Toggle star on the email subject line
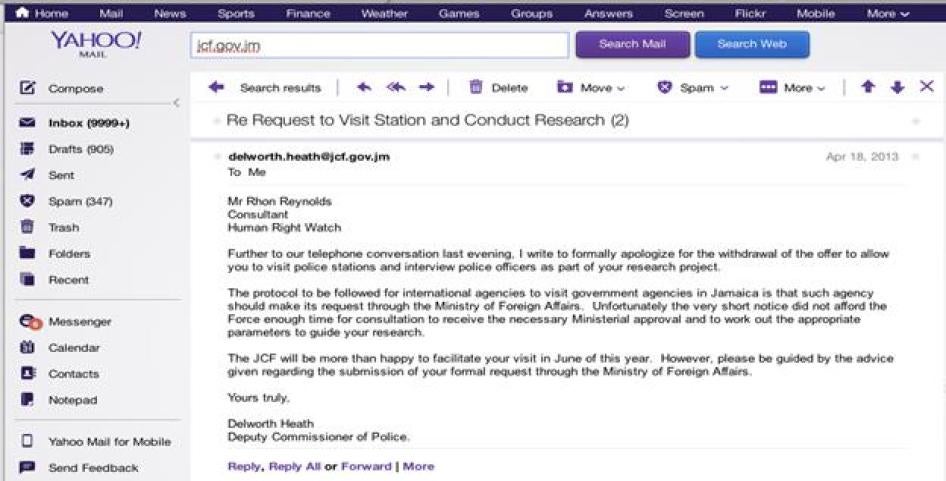This screenshot has height=481, width=946. pyautogui.click(x=916, y=121)
